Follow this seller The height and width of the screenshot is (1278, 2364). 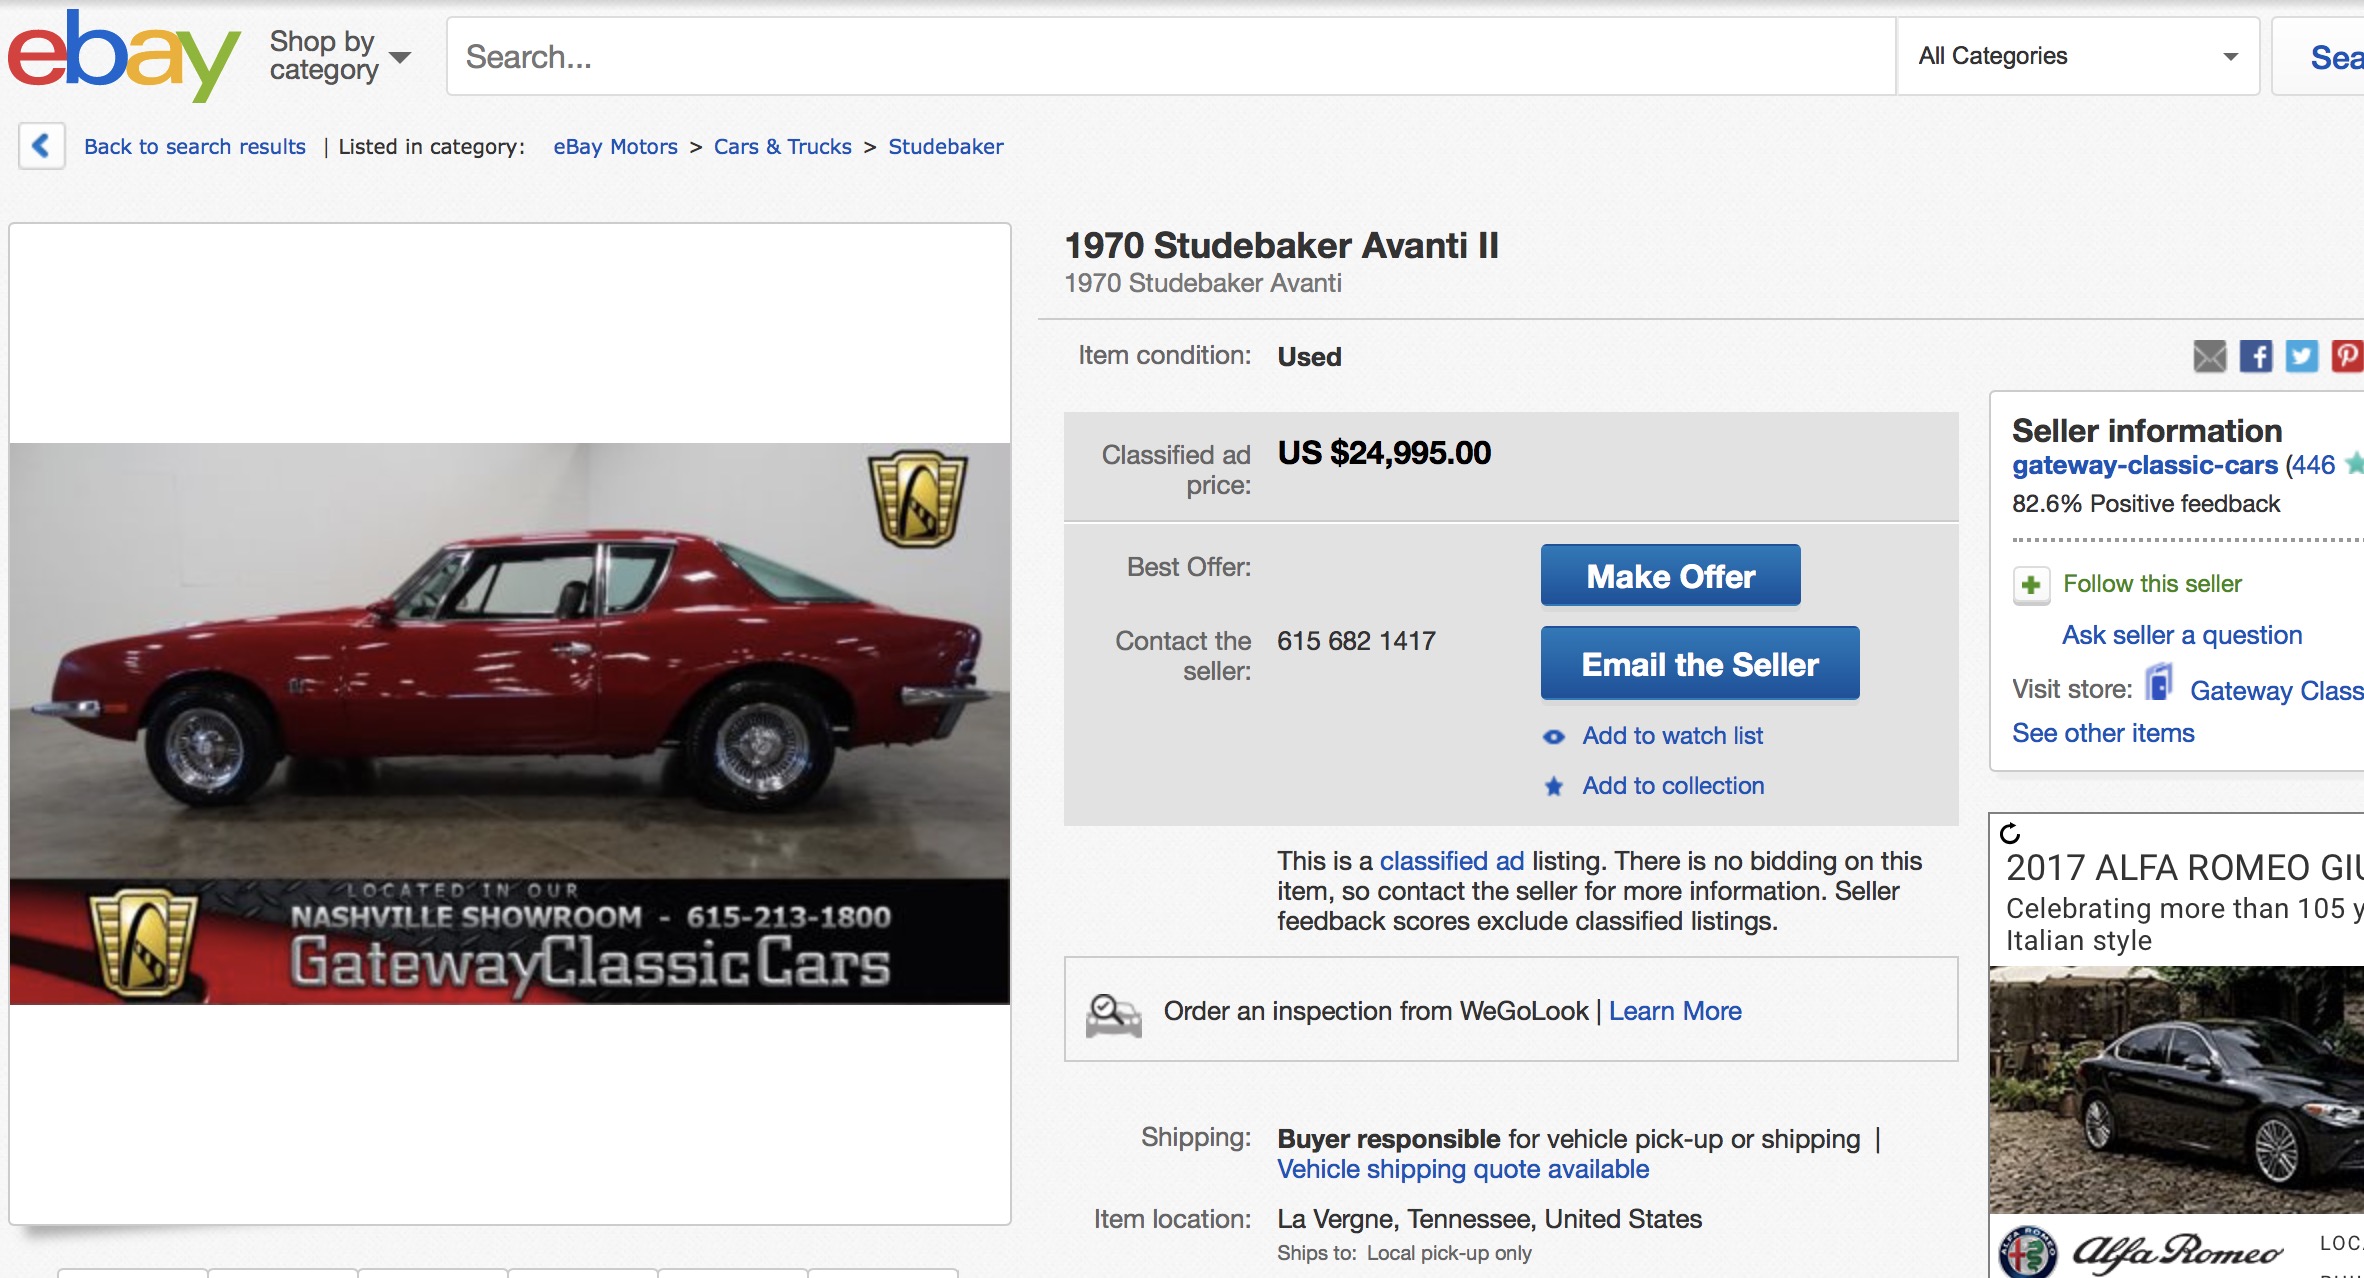(2152, 584)
